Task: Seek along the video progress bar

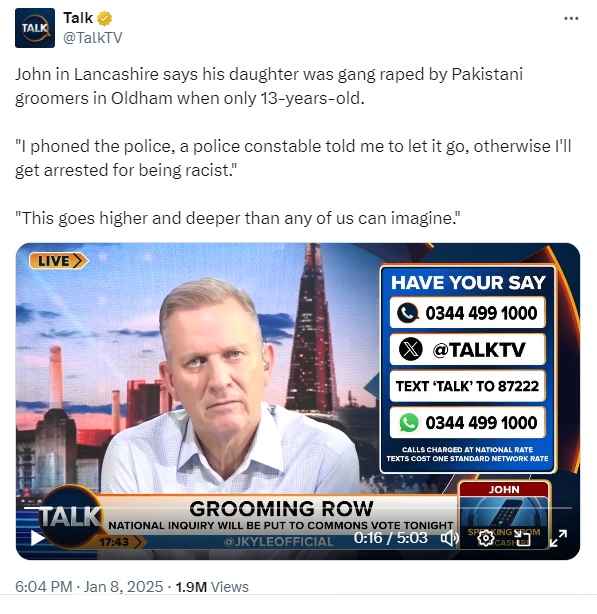Action: pyautogui.click(x=298, y=508)
